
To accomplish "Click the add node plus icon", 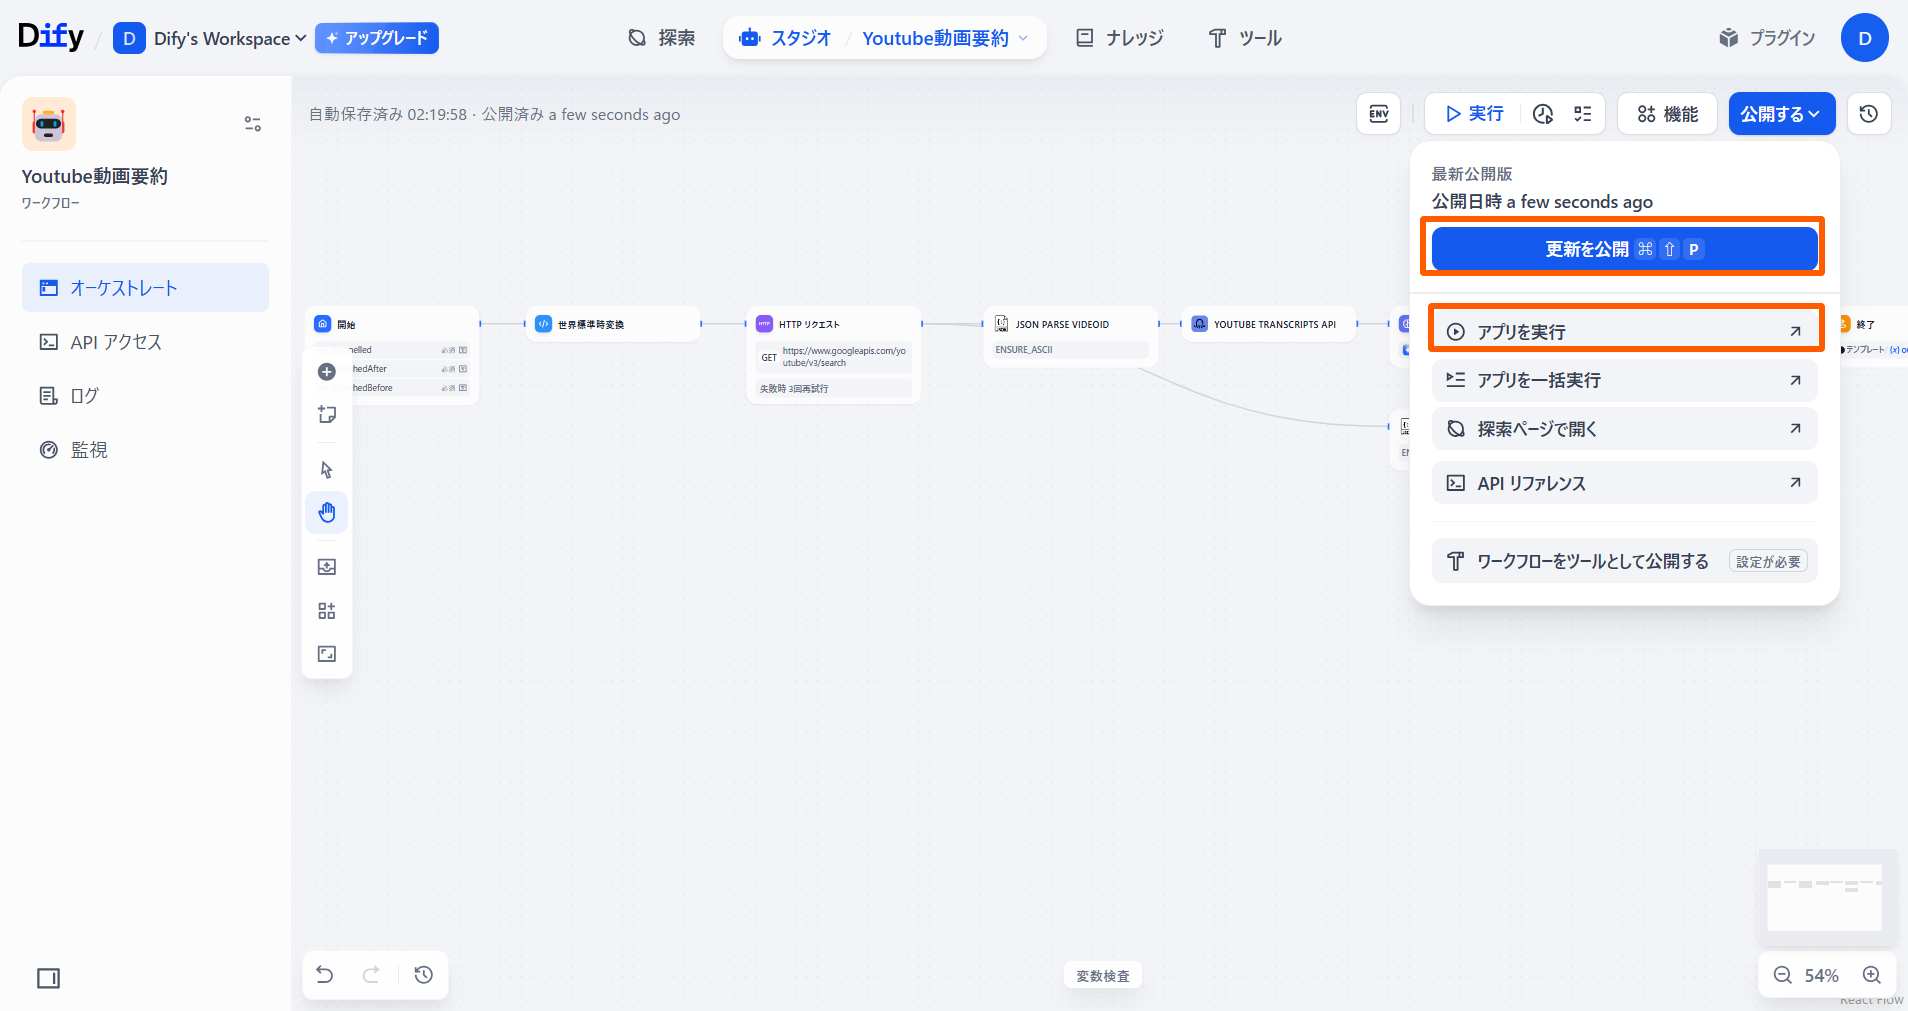I will point(327,372).
